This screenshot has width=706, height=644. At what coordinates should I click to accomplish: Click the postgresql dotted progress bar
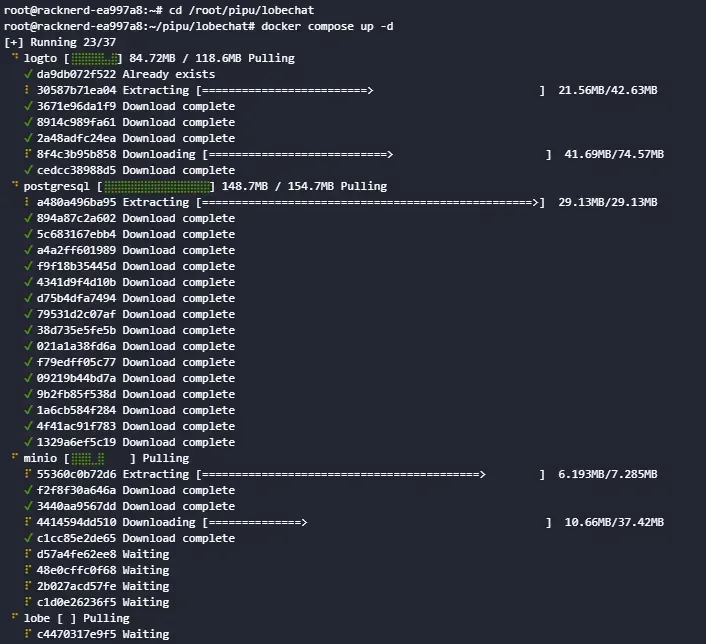point(157,186)
